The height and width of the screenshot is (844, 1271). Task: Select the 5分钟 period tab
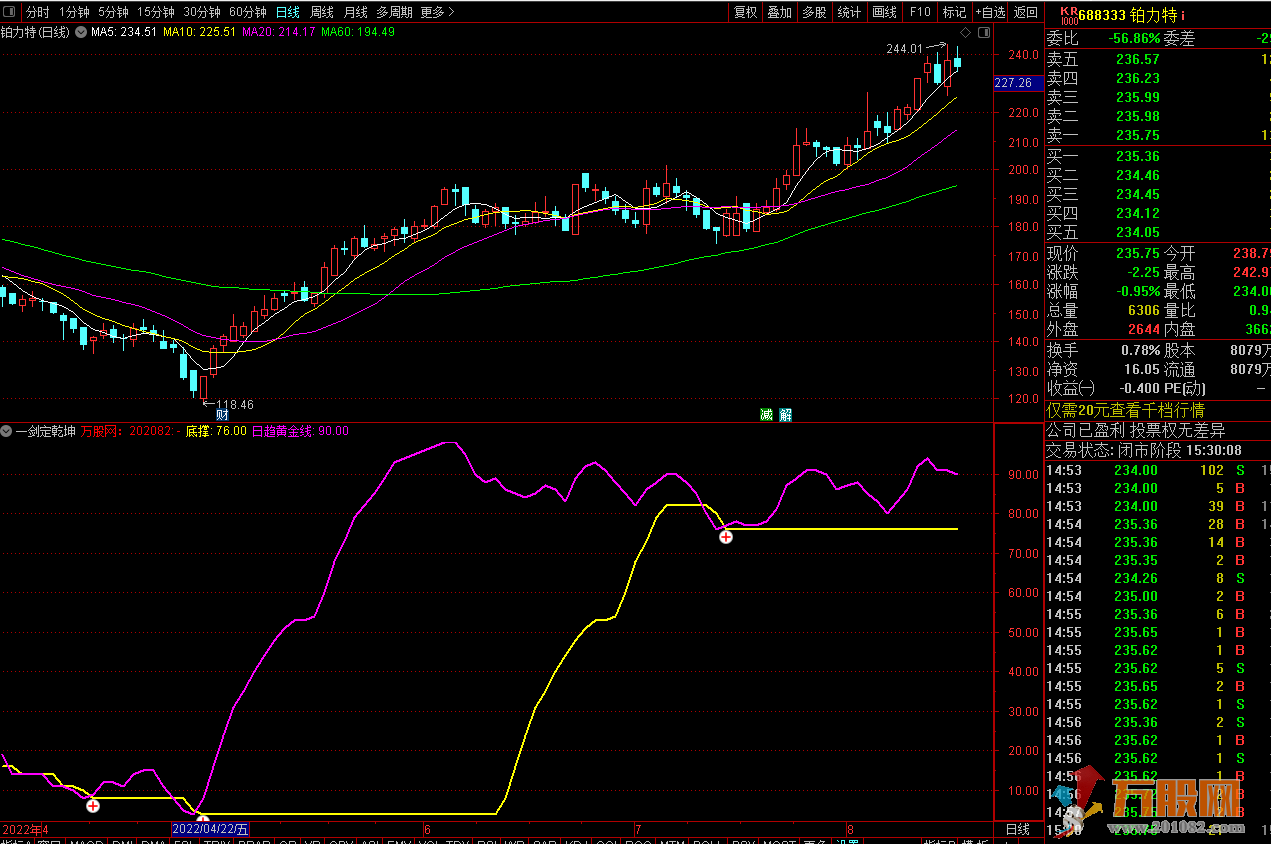114,12
